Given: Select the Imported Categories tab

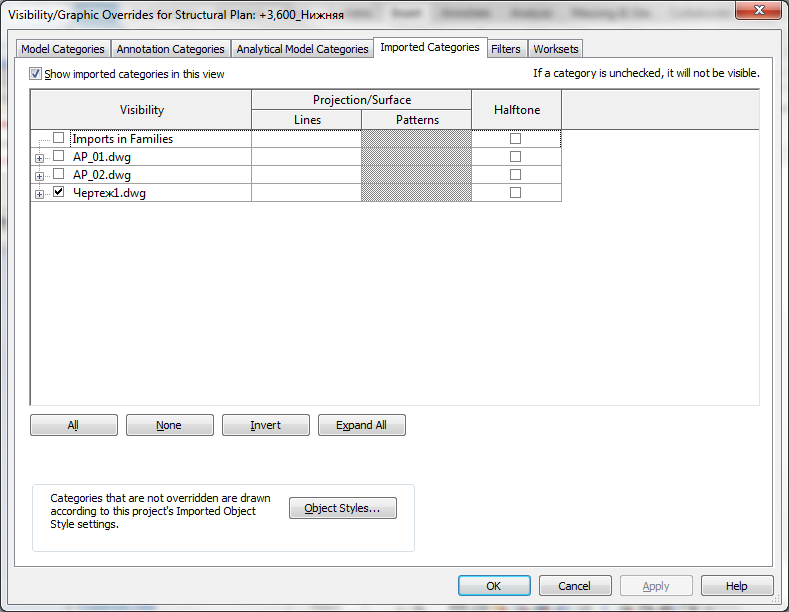Looking at the screenshot, I should point(430,47).
